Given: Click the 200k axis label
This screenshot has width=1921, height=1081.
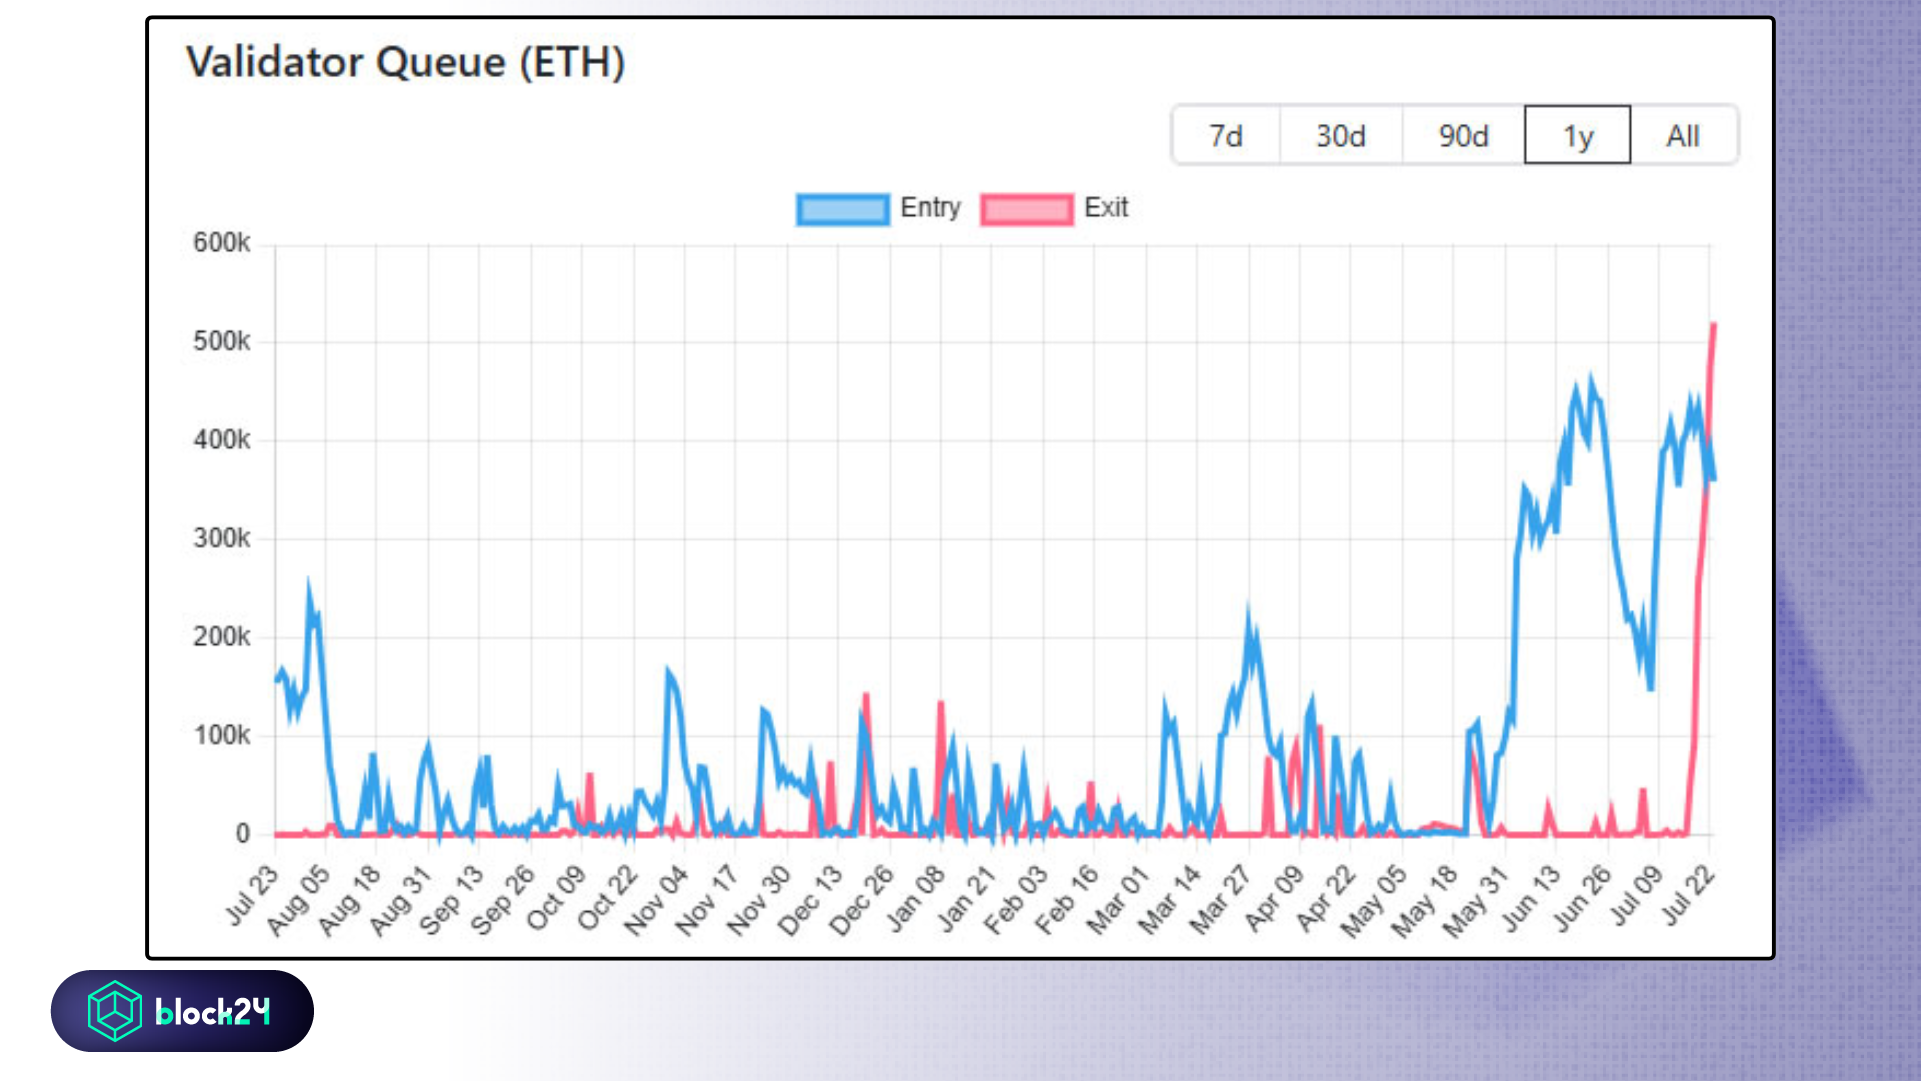Looking at the screenshot, I should tap(222, 637).
